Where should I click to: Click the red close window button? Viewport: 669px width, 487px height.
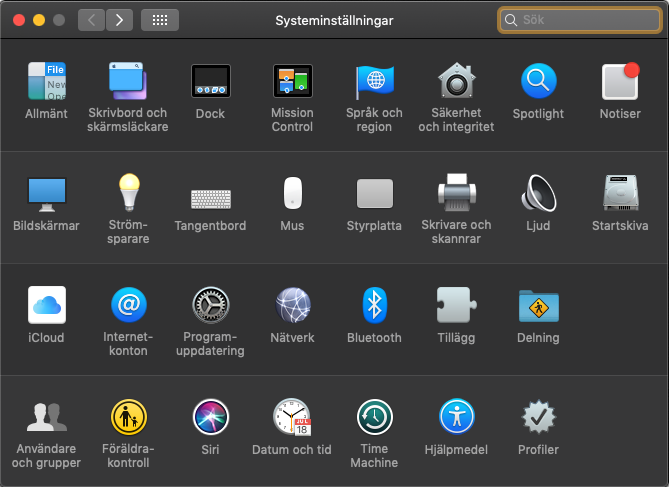click(19, 20)
